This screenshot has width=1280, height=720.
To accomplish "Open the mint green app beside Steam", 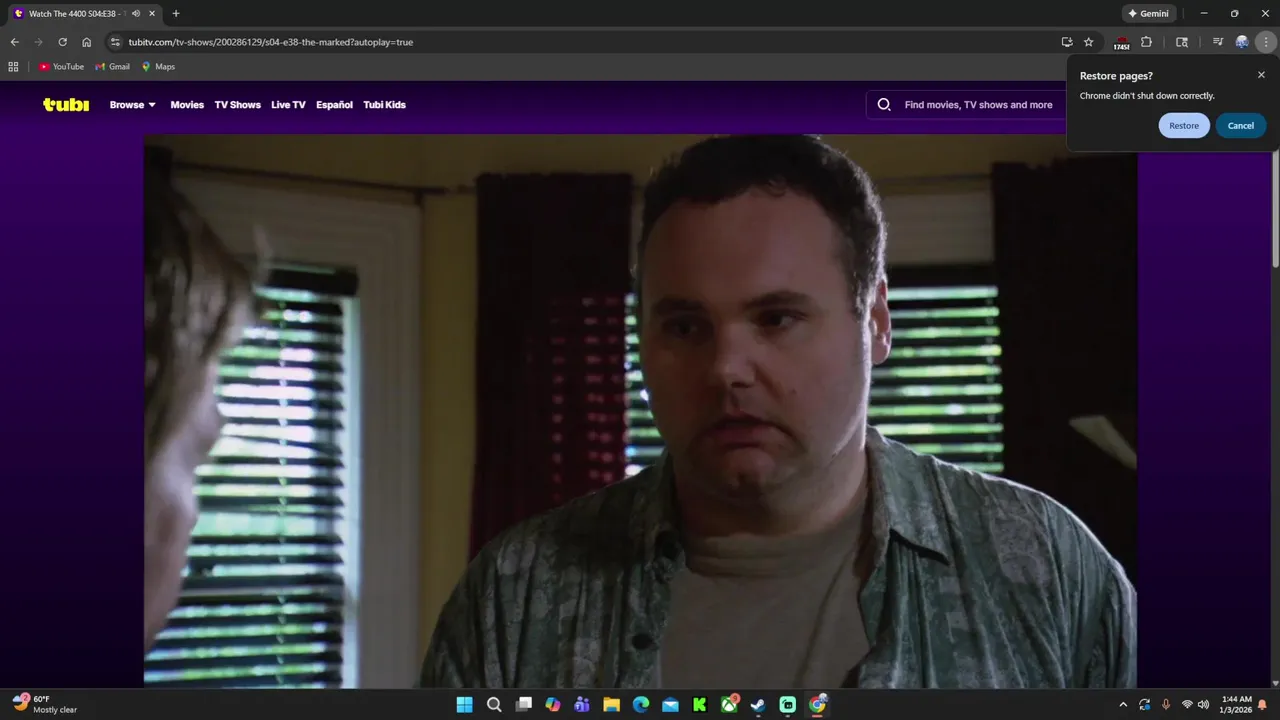I will click(x=788, y=705).
